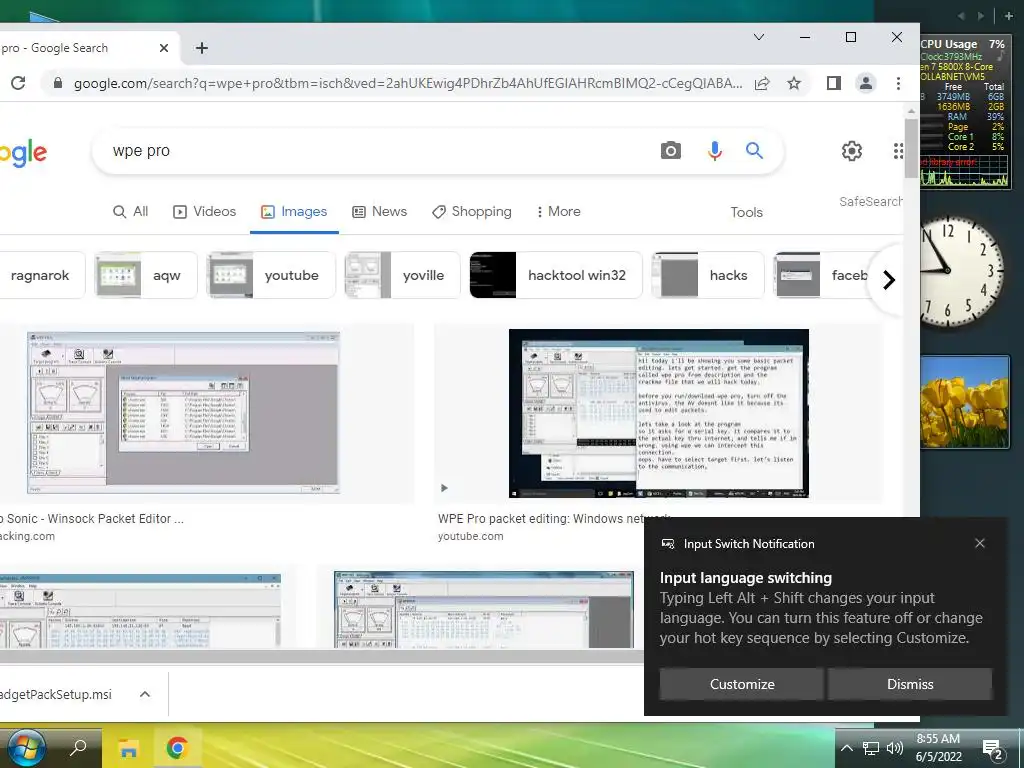Open the WPE gauge window image in second row
The width and height of the screenshot is (1024, 768).
click(x=483, y=609)
